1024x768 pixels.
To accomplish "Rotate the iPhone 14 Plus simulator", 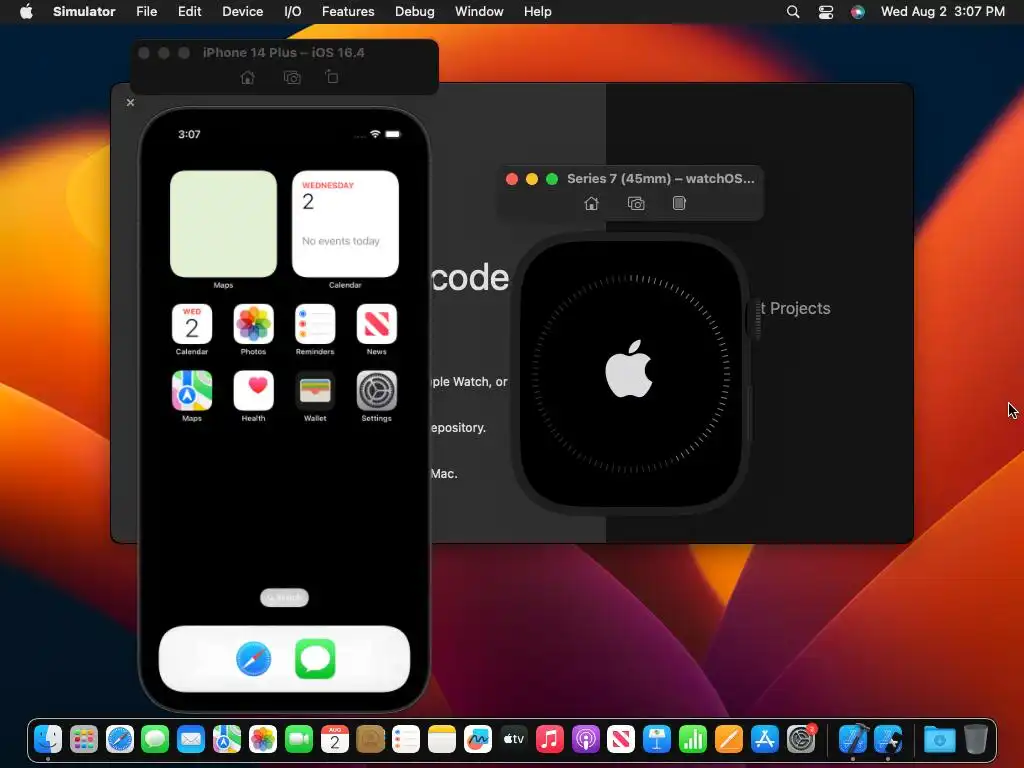I will (x=332, y=77).
